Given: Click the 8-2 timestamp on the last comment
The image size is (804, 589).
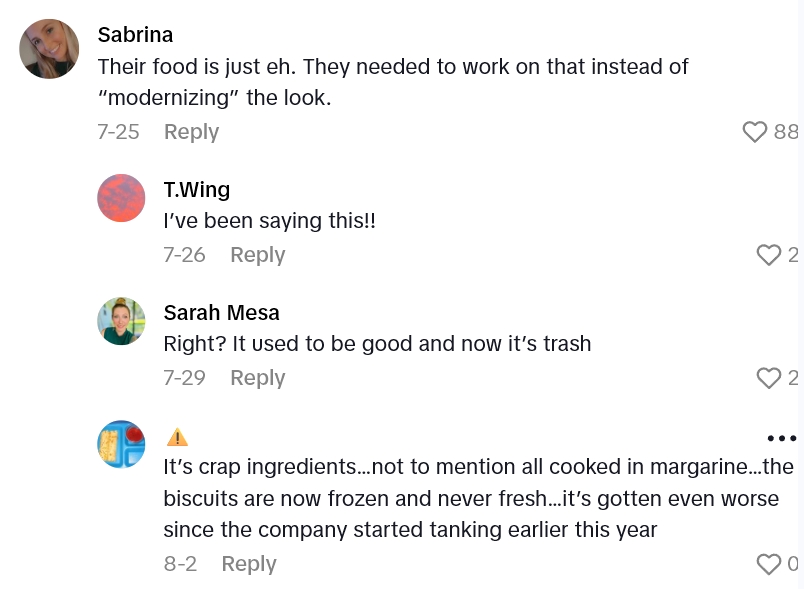Looking at the screenshot, I should (180, 564).
